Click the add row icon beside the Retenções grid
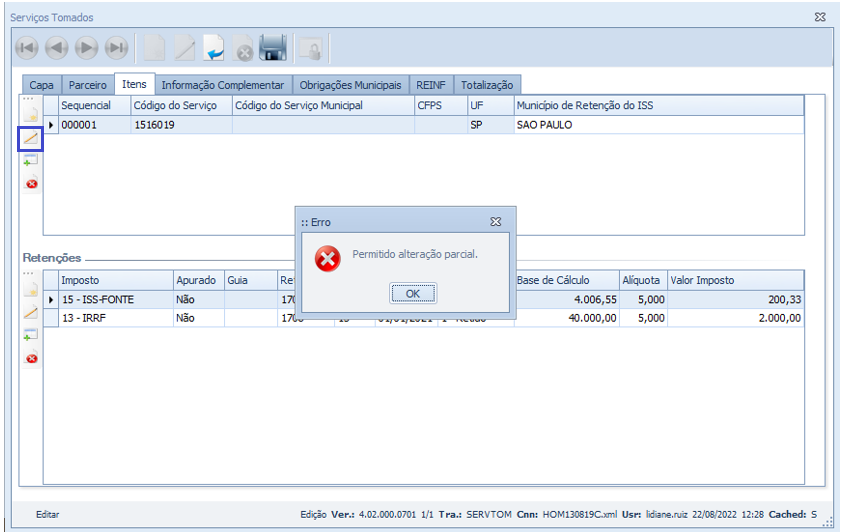Viewport: 843px width, 532px height. [31, 335]
